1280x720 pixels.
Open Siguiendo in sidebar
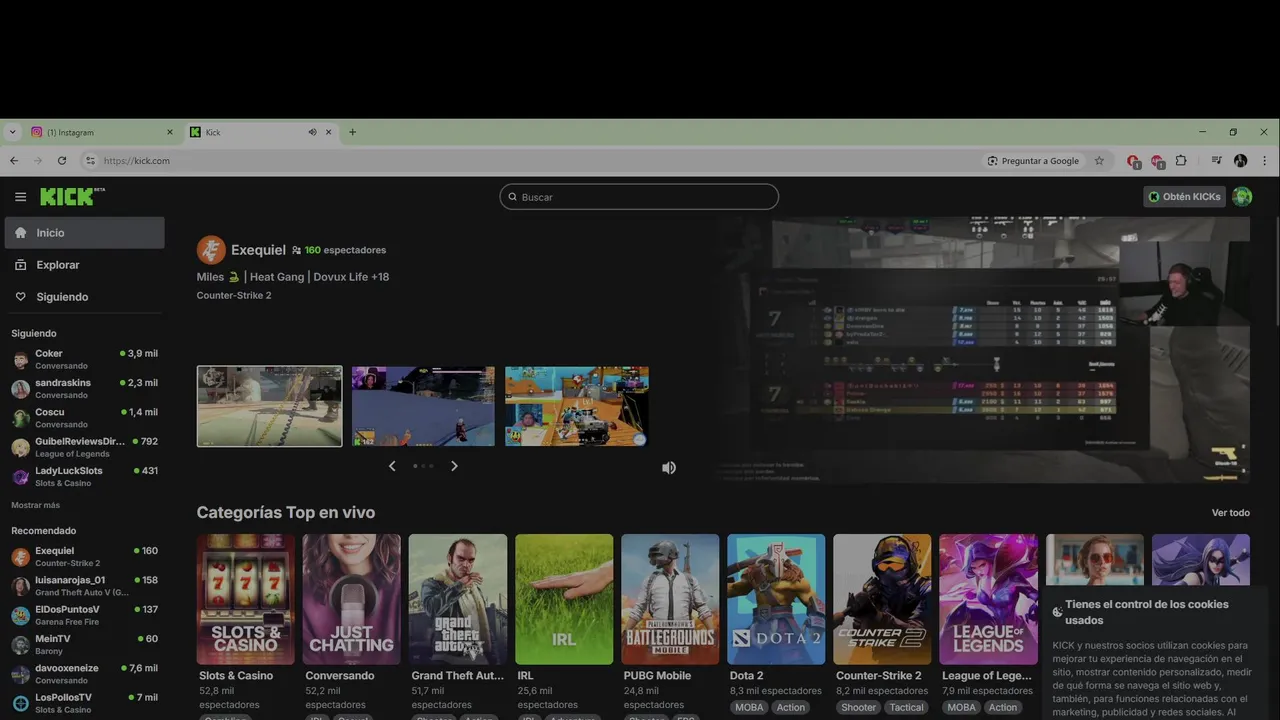pos(84,296)
